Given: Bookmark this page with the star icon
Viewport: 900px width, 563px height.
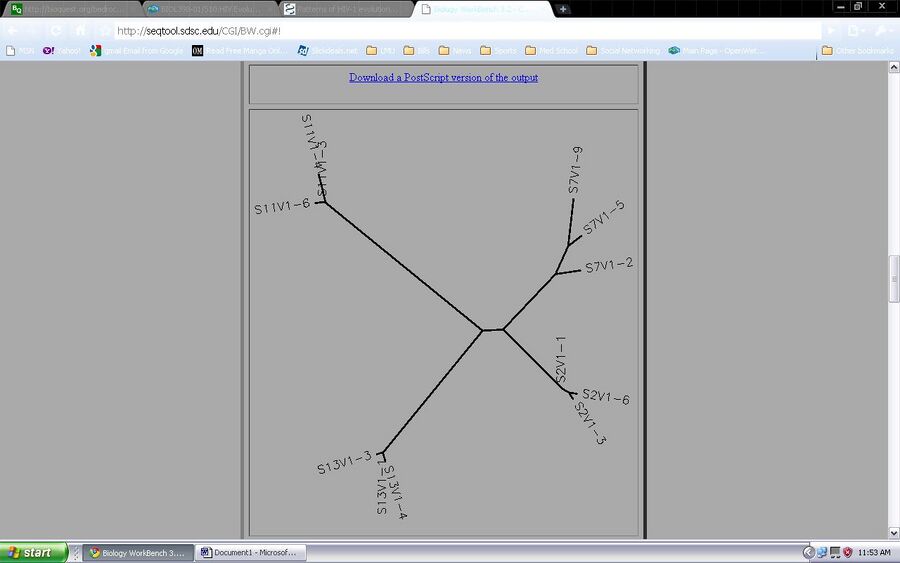Looking at the screenshot, I should [104, 30].
